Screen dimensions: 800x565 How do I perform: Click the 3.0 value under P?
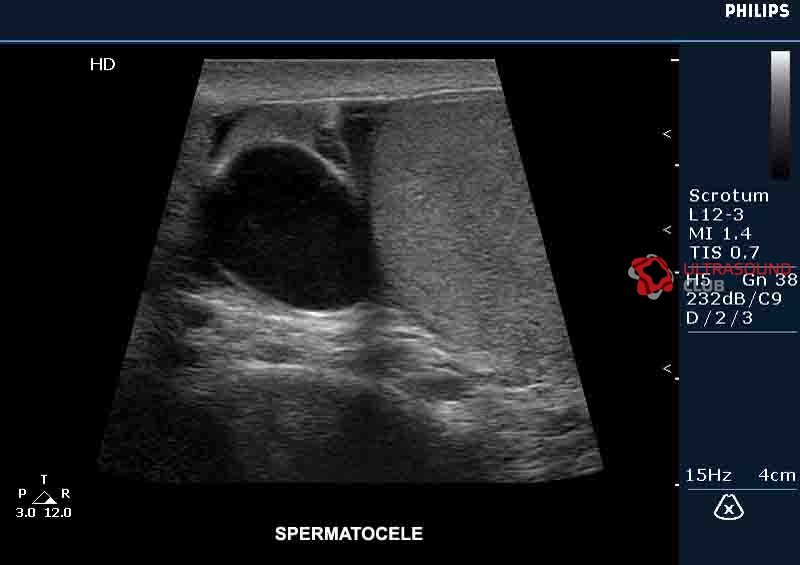pos(26,512)
